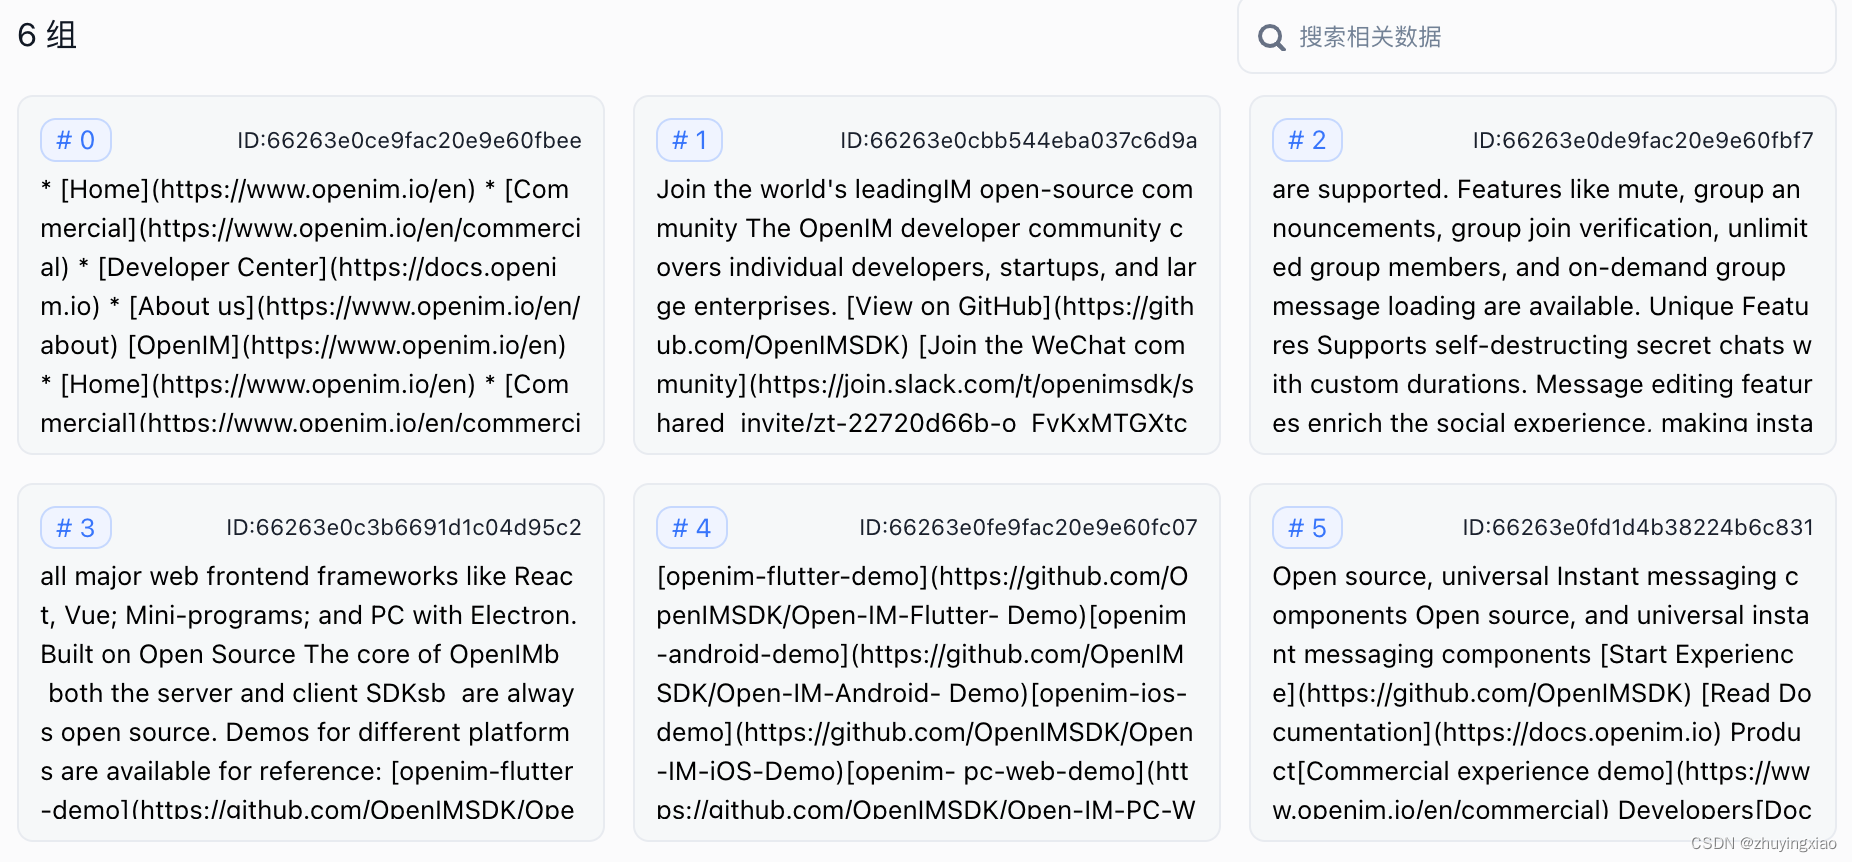Click ID:66263e0c3b6691d1c04d95c2 text
The image size is (1852, 862).
point(404,528)
